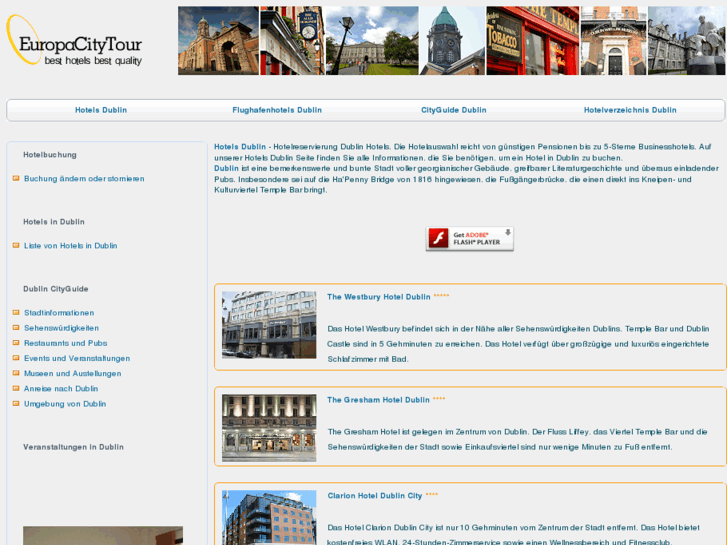Open Liste von Hotels in Dublin link

tap(70, 245)
